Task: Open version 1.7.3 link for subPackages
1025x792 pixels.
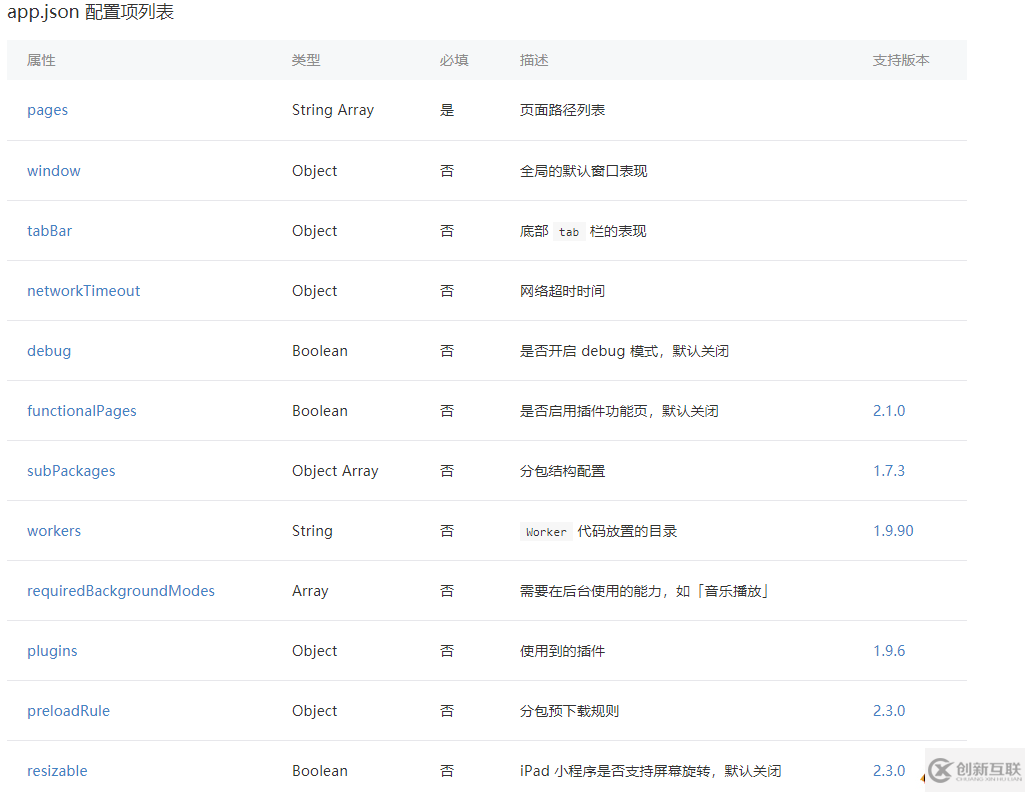Action: tap(889, 471)
